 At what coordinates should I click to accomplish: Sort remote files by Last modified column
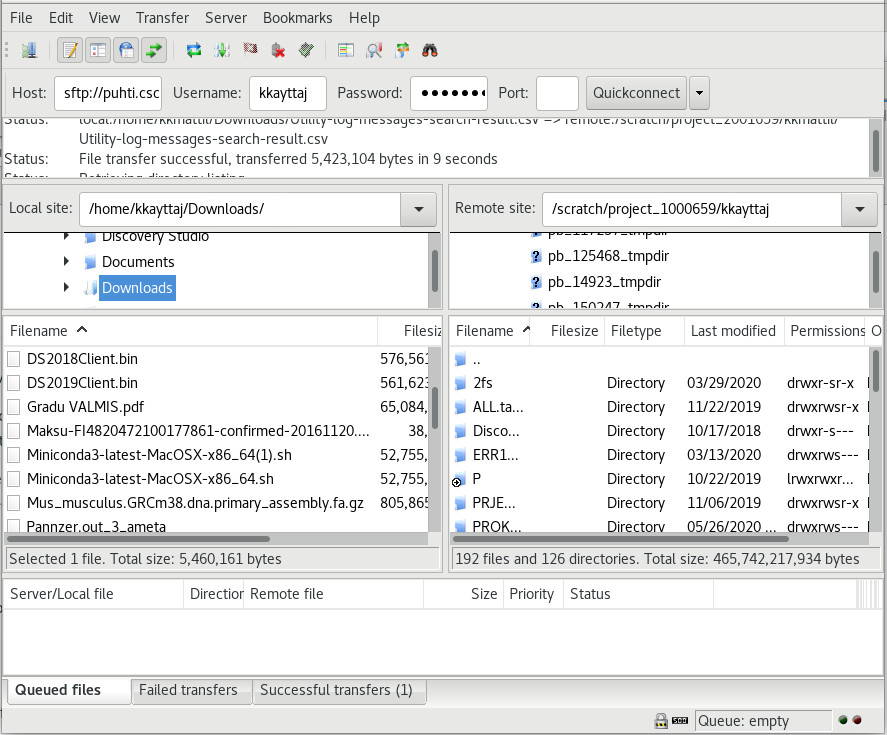tap(734, 331)
